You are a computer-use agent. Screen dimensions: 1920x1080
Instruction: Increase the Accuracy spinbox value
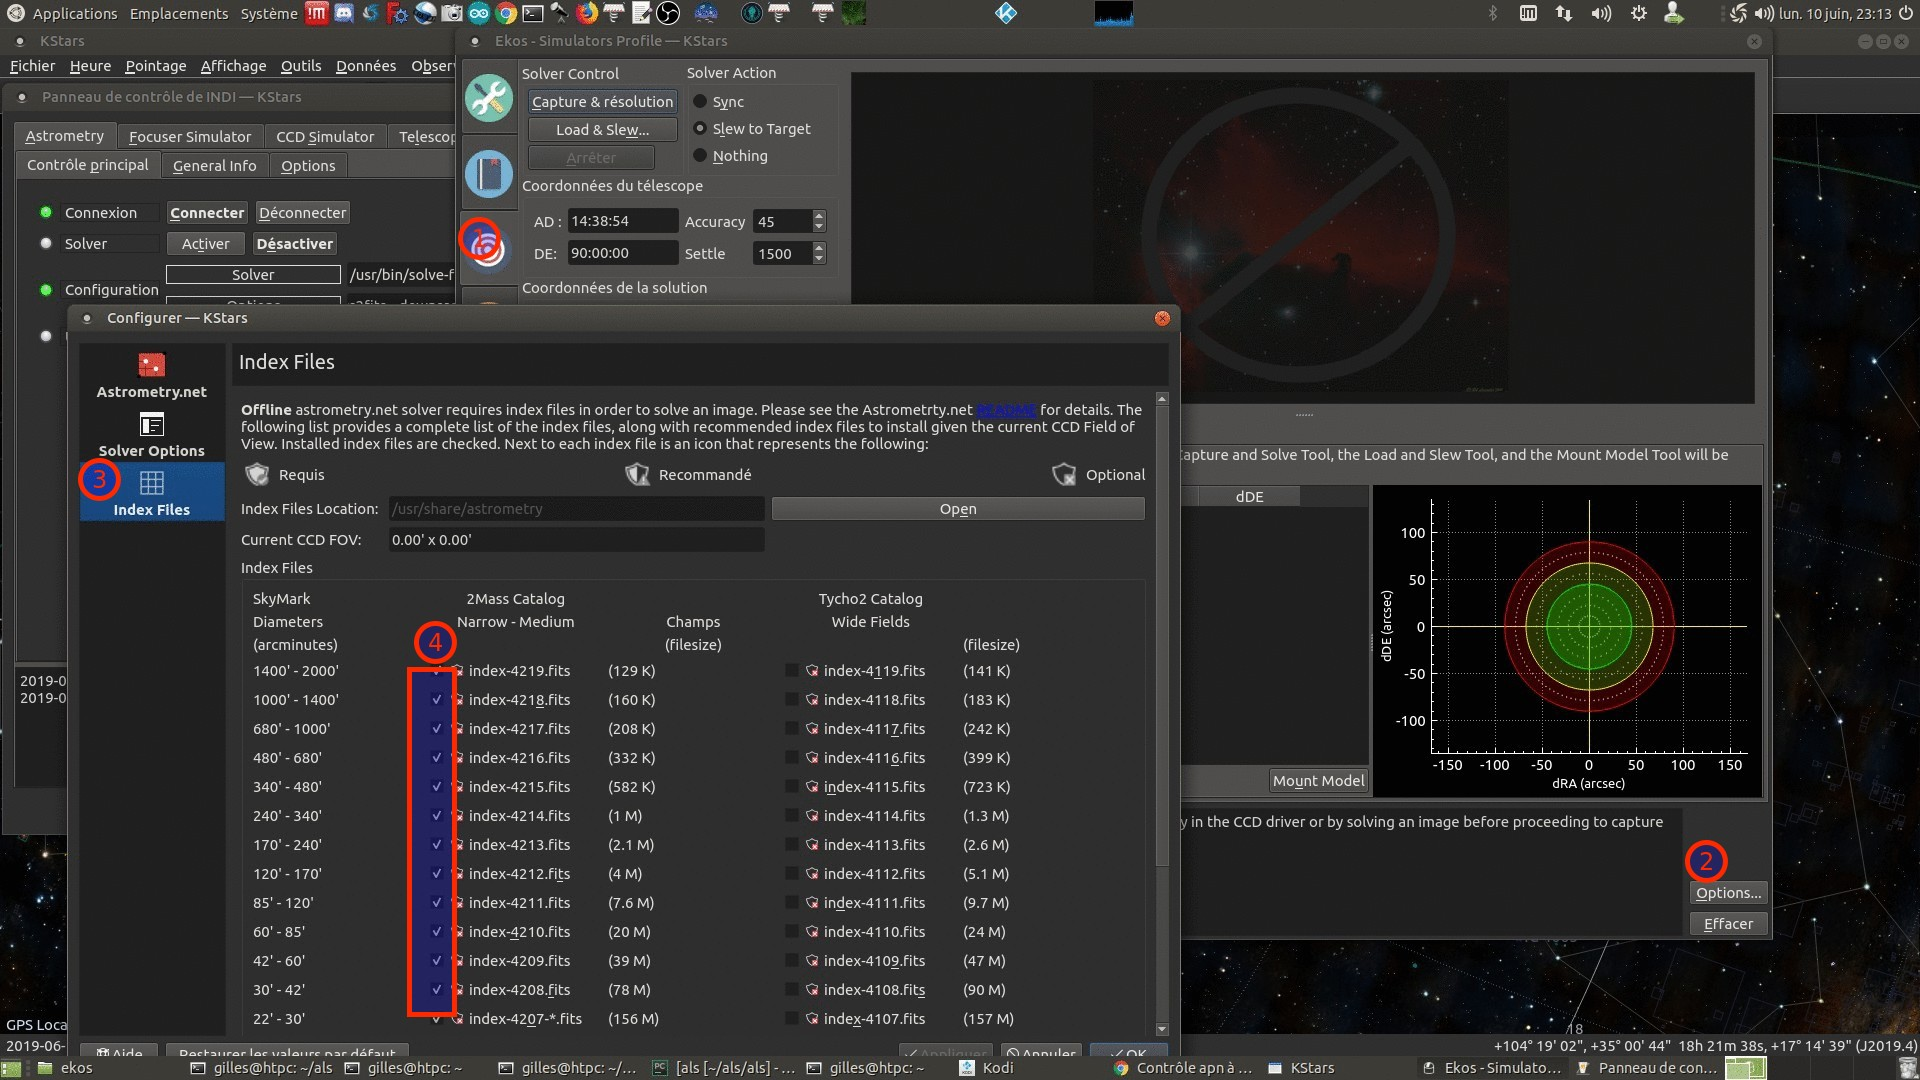coord(819,216)
